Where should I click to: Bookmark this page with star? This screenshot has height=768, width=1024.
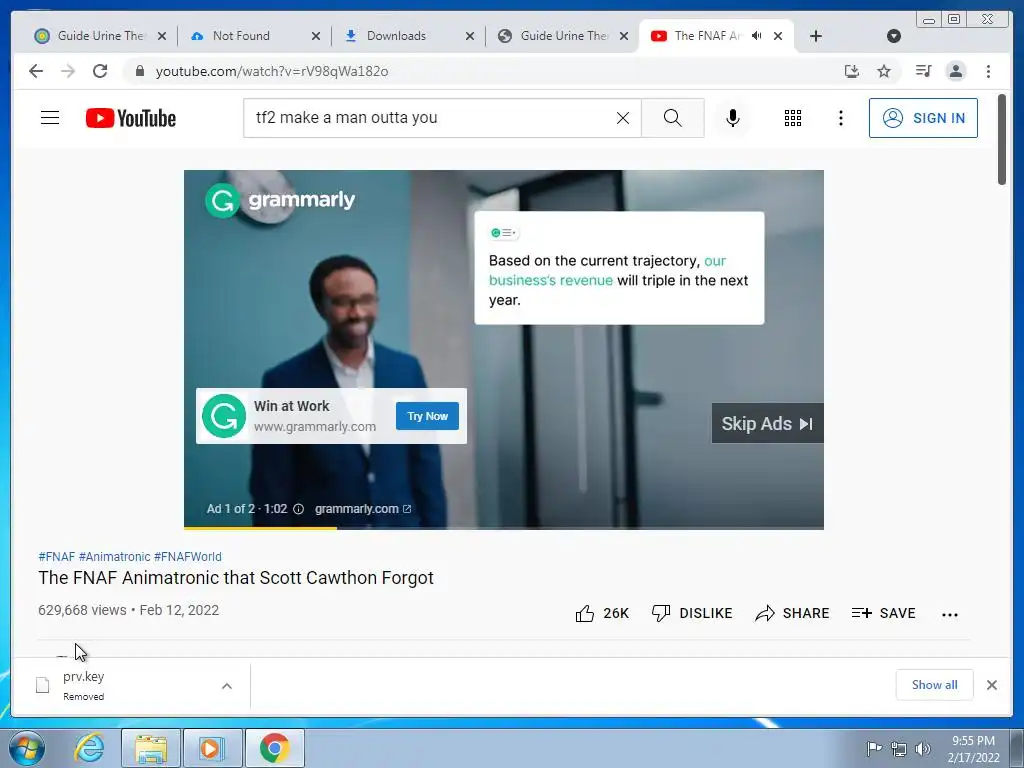pos(884,71)
